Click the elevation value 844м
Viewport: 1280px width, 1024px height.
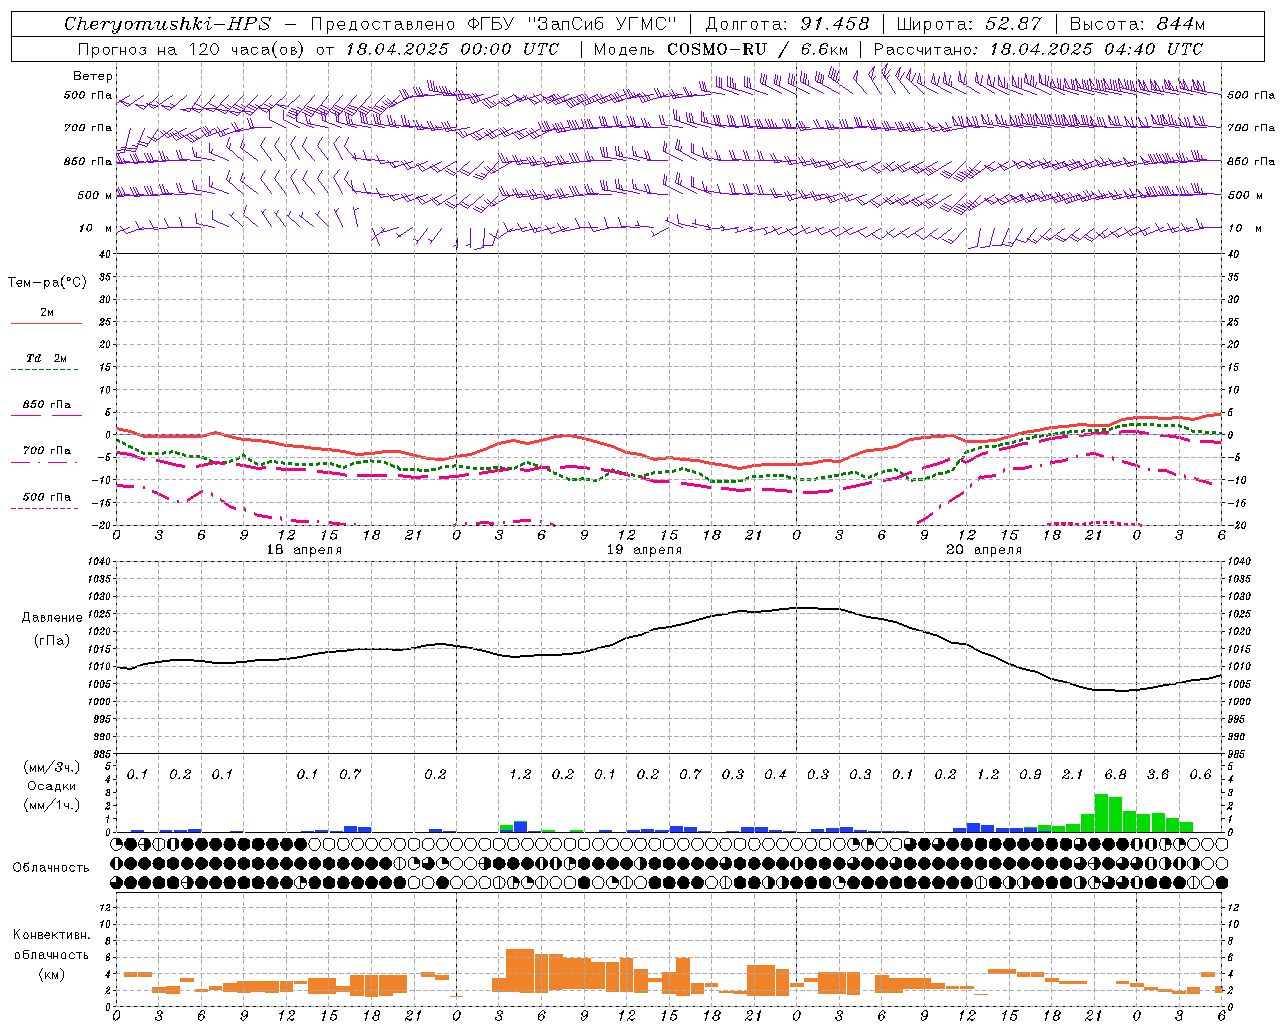[1179, 24]
